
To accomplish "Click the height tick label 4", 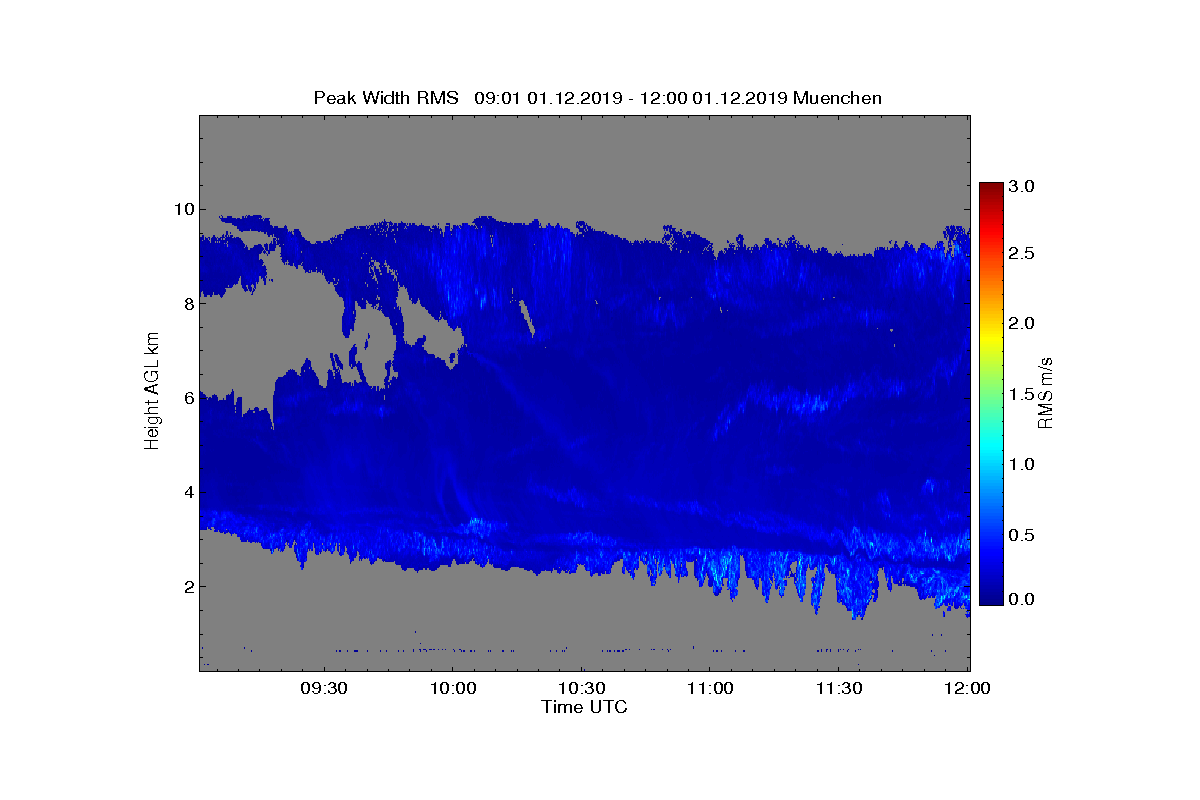I will [187, 492].
